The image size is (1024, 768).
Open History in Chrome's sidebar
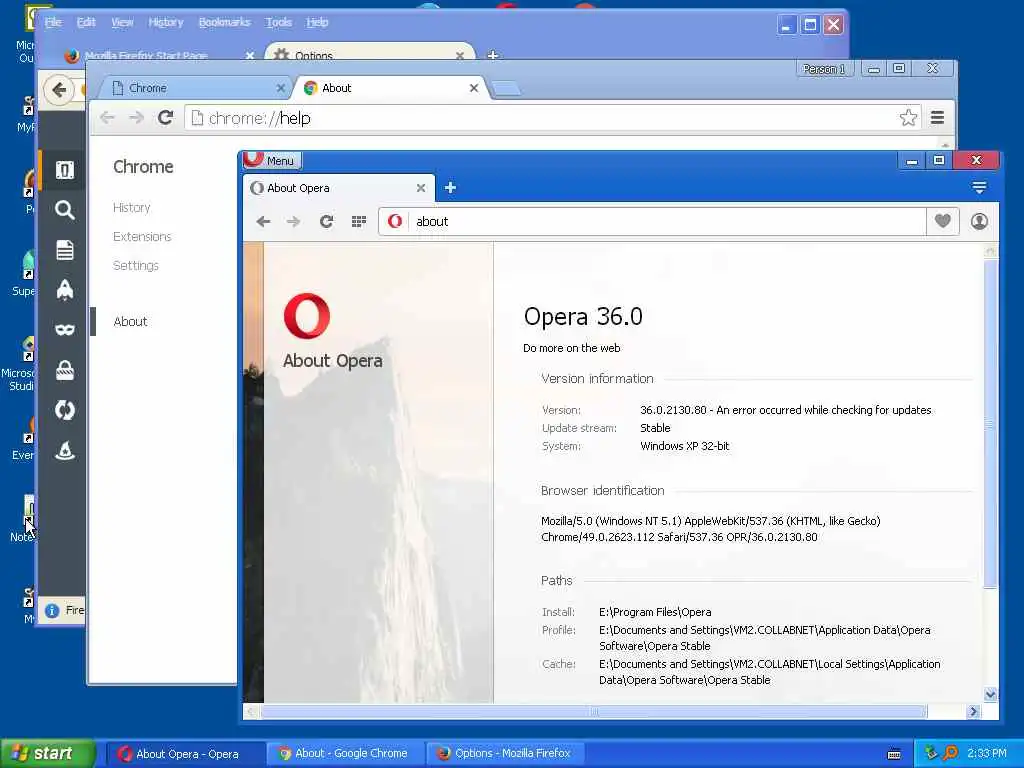tap(131, 208)
